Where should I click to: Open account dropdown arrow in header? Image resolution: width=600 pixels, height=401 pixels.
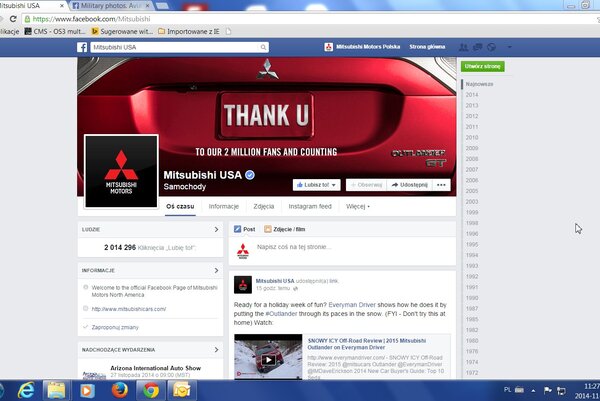tap(509, 47)
